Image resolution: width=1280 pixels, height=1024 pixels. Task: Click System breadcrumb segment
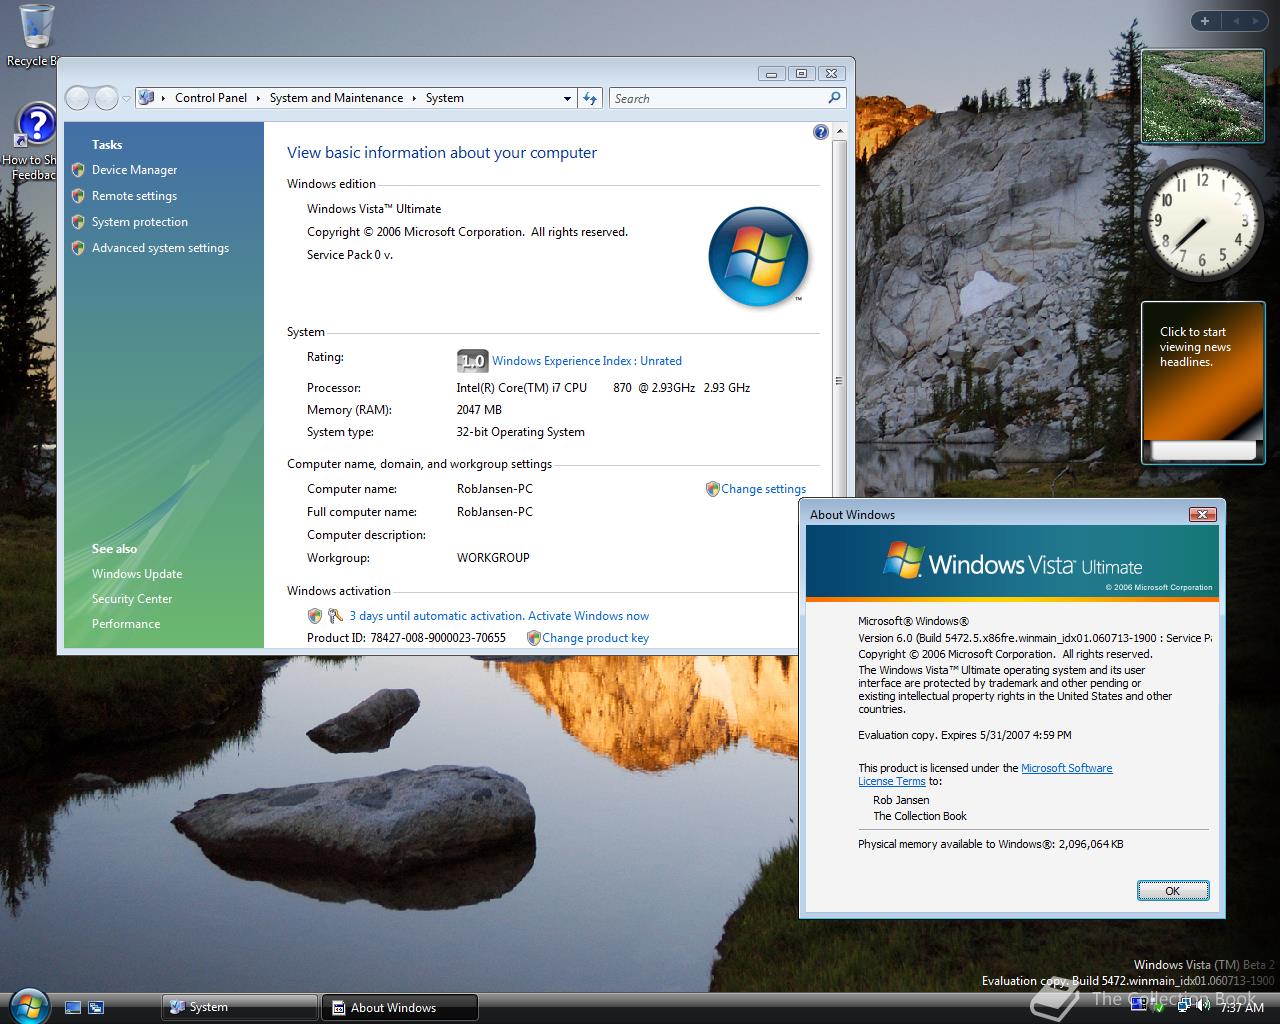(x=445, y=98)
